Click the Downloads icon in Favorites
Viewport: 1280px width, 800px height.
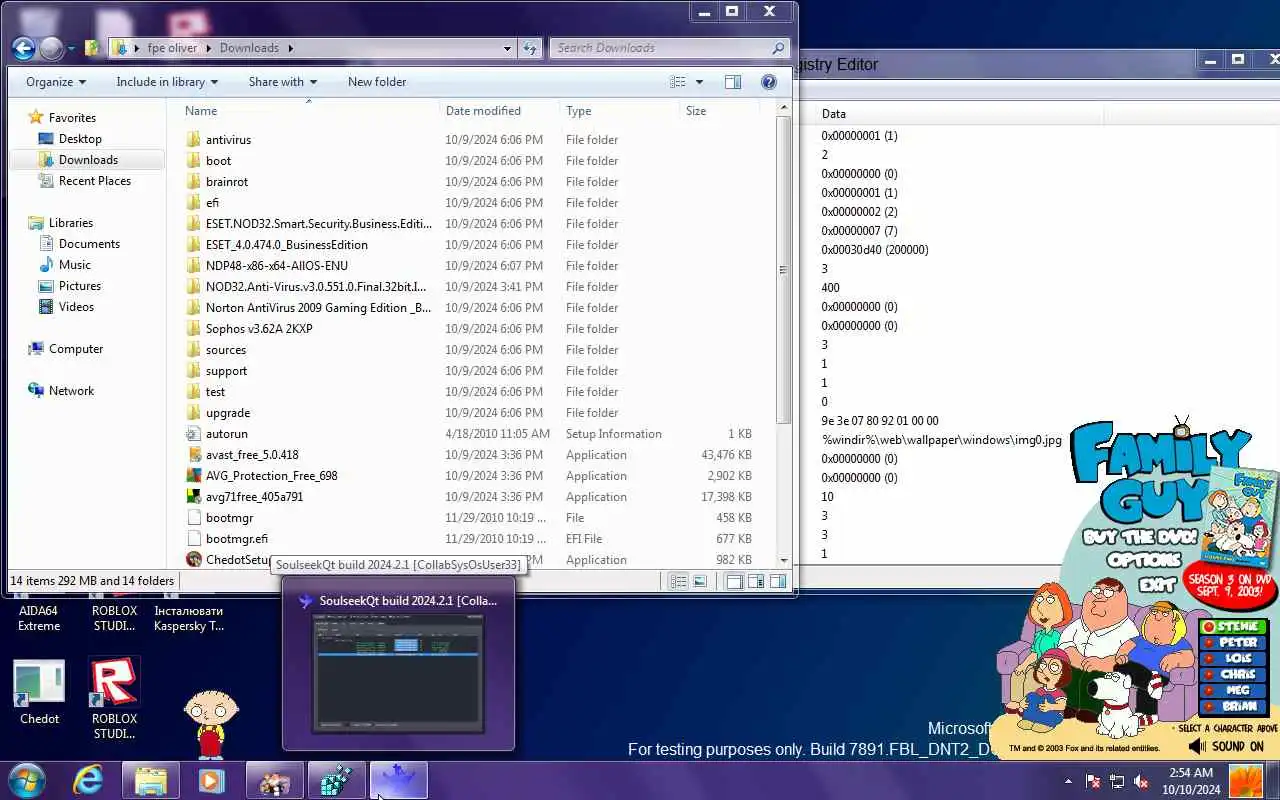coord(45,160)
